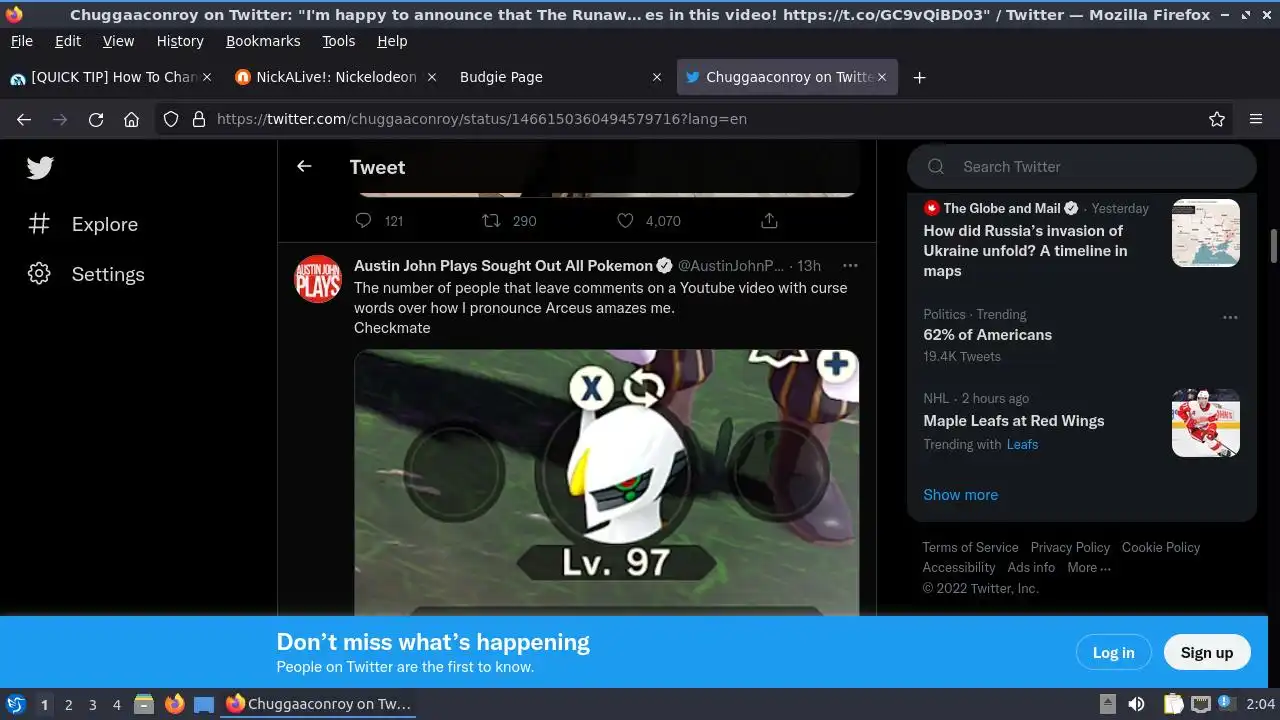Open the Accessibility link
This screenshot has height=720, width=1280.
pyautogui.click(x=959, y=567)
